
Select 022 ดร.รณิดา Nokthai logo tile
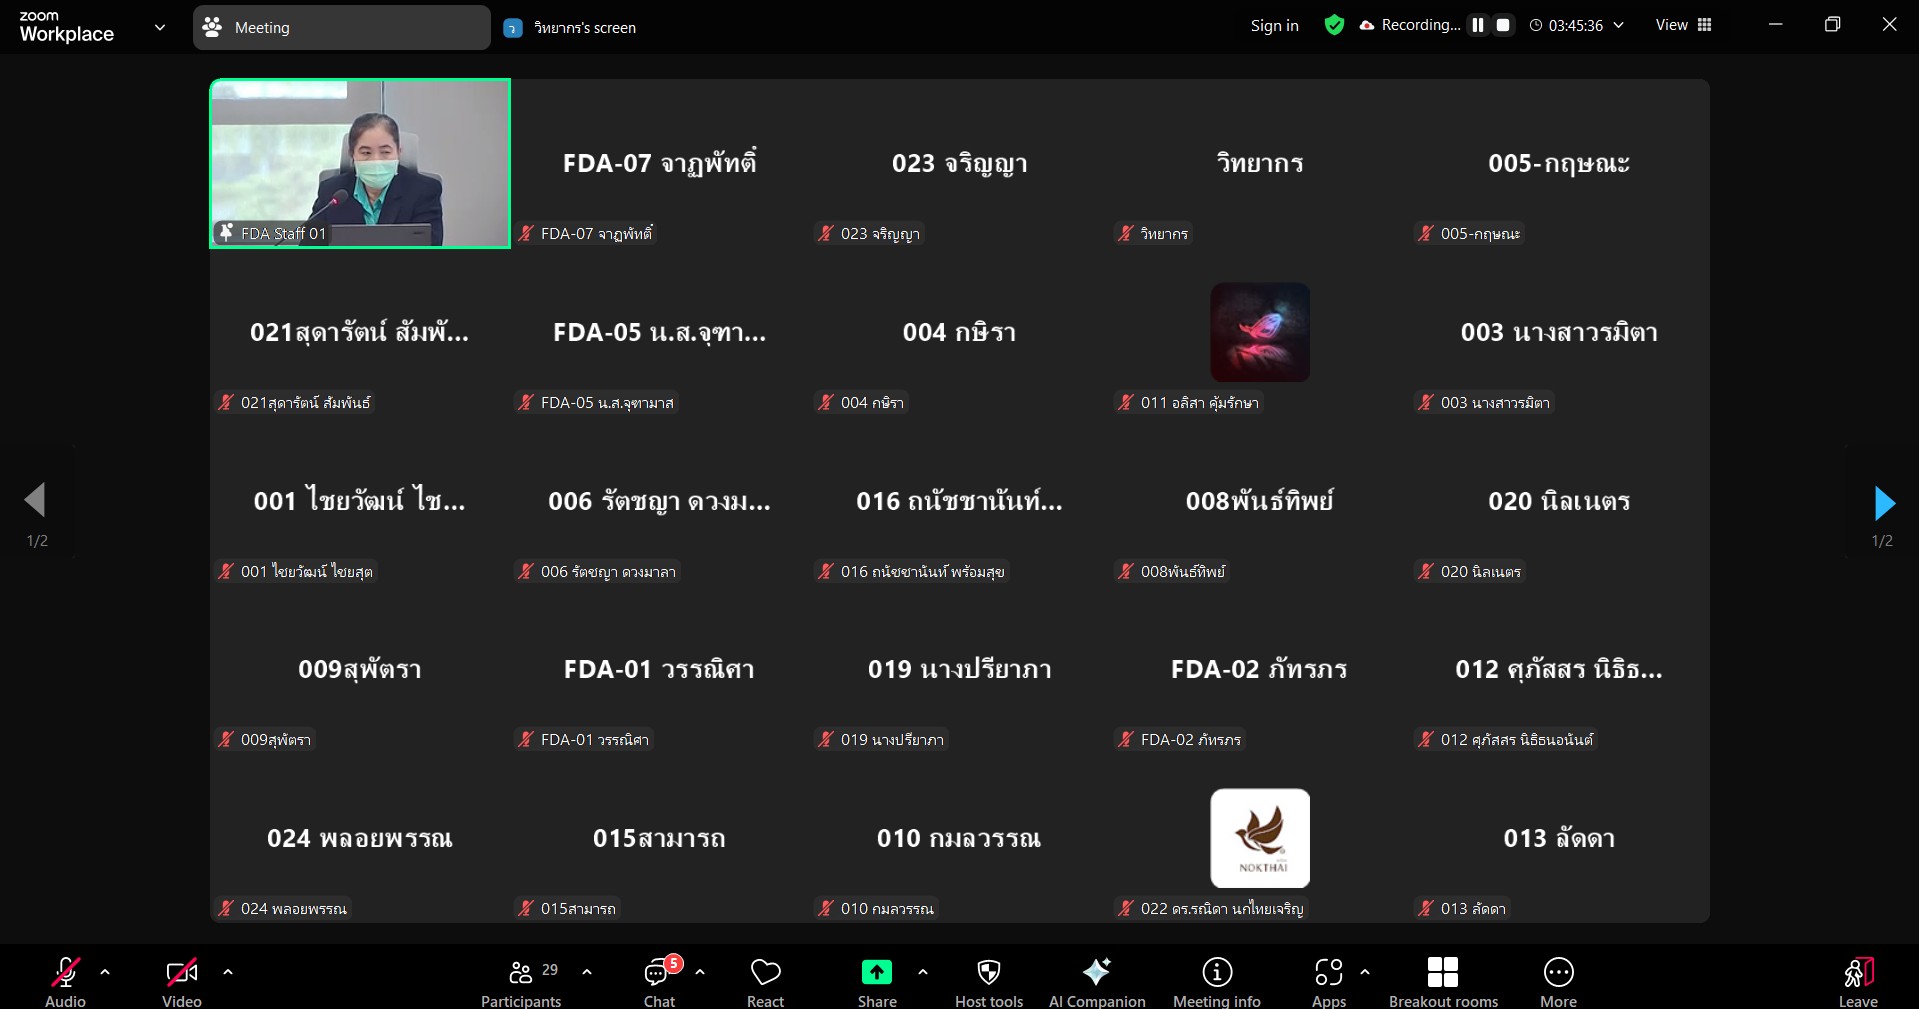(1260, 838)
